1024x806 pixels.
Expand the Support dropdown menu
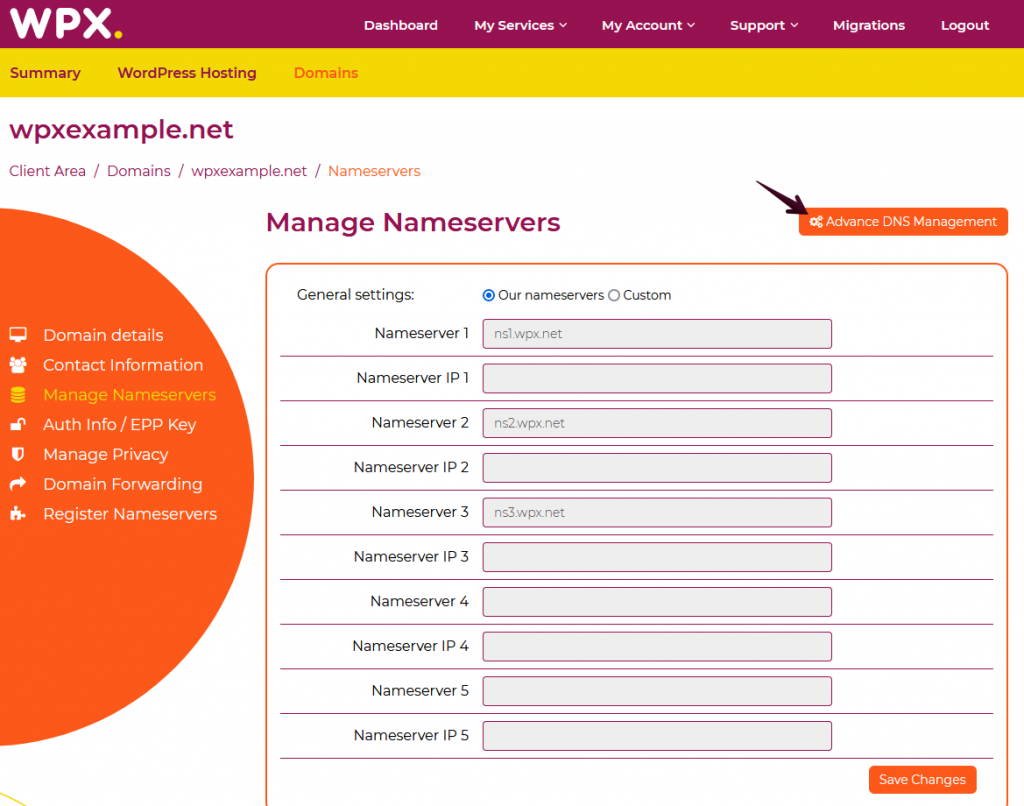(x=764, y=25)
